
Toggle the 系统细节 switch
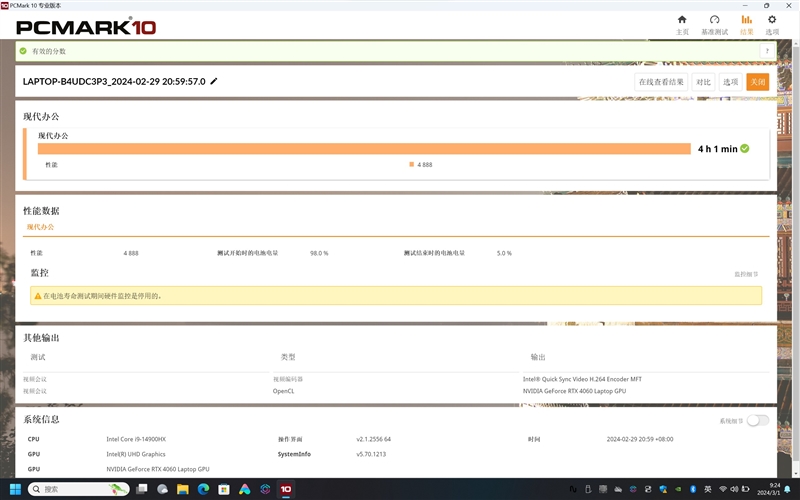tap(758, 421)
